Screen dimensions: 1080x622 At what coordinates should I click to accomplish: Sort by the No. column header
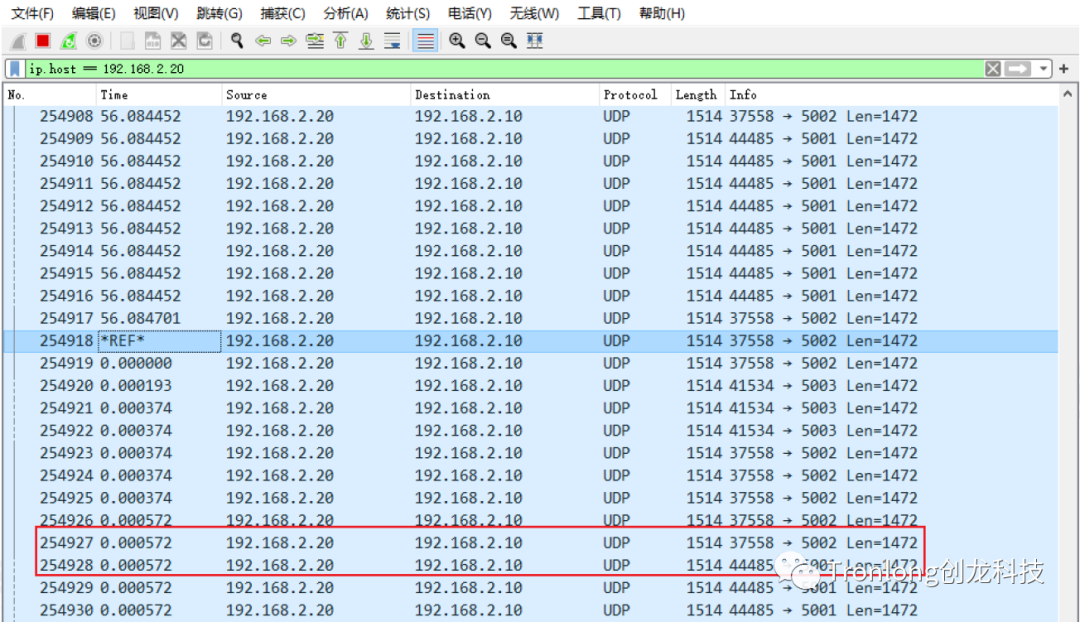click(50, 95)
